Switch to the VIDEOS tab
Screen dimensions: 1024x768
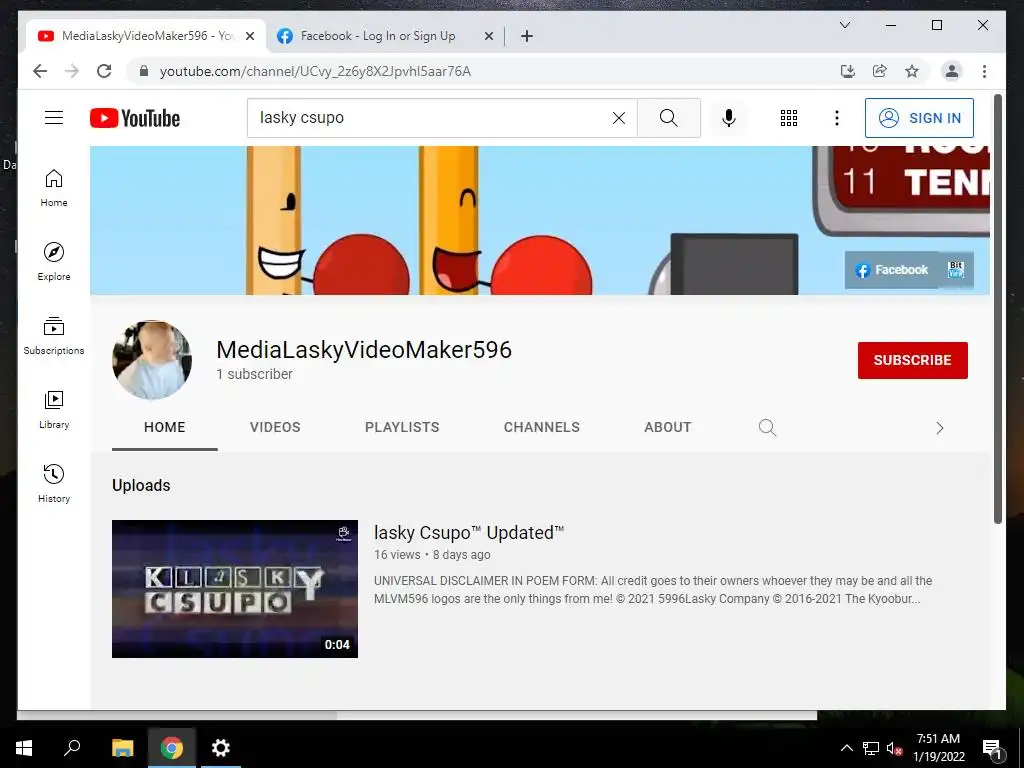(275, 427)
